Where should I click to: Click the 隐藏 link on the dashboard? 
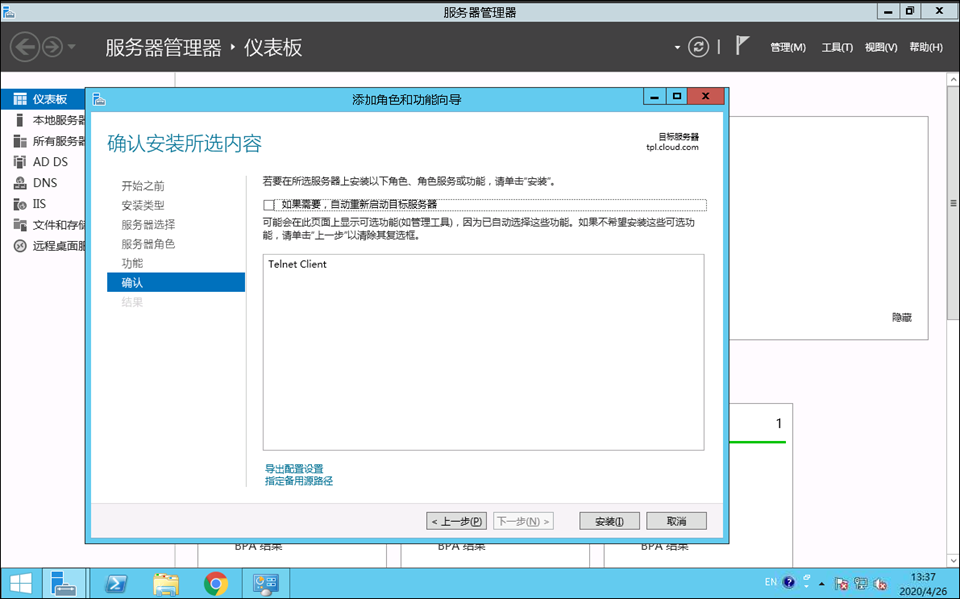click(901, 317)
